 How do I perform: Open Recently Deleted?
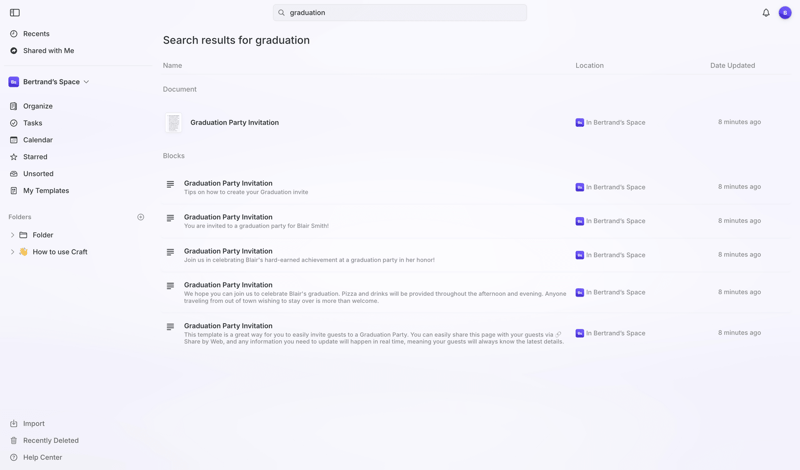click(x=50, y=441)
